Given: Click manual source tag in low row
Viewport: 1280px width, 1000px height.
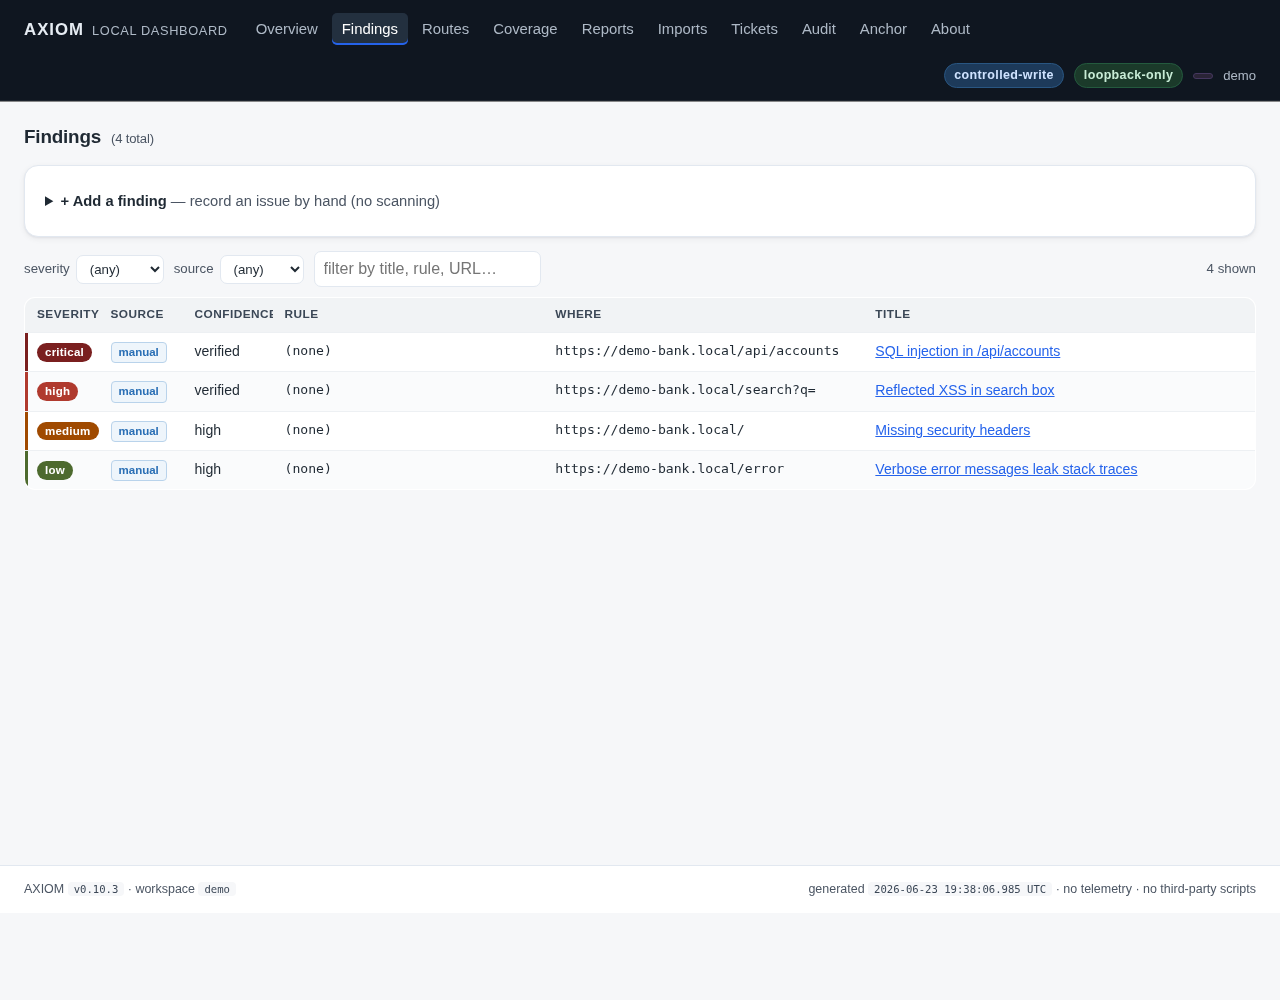Looking at the screenshot, I should pos(139,470).
